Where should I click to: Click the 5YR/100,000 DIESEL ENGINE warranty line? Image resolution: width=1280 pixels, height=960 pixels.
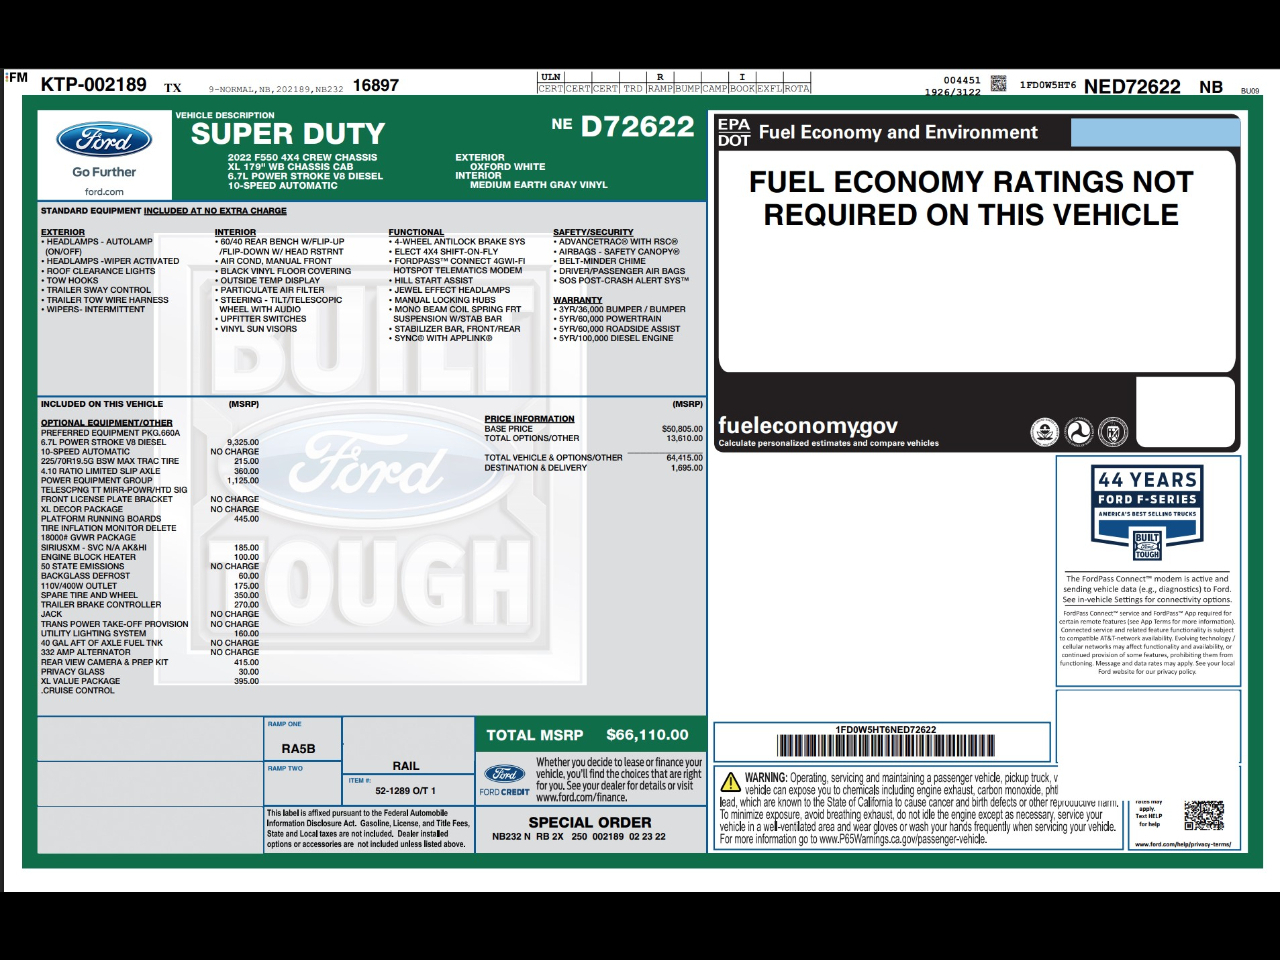click(614, 338)
